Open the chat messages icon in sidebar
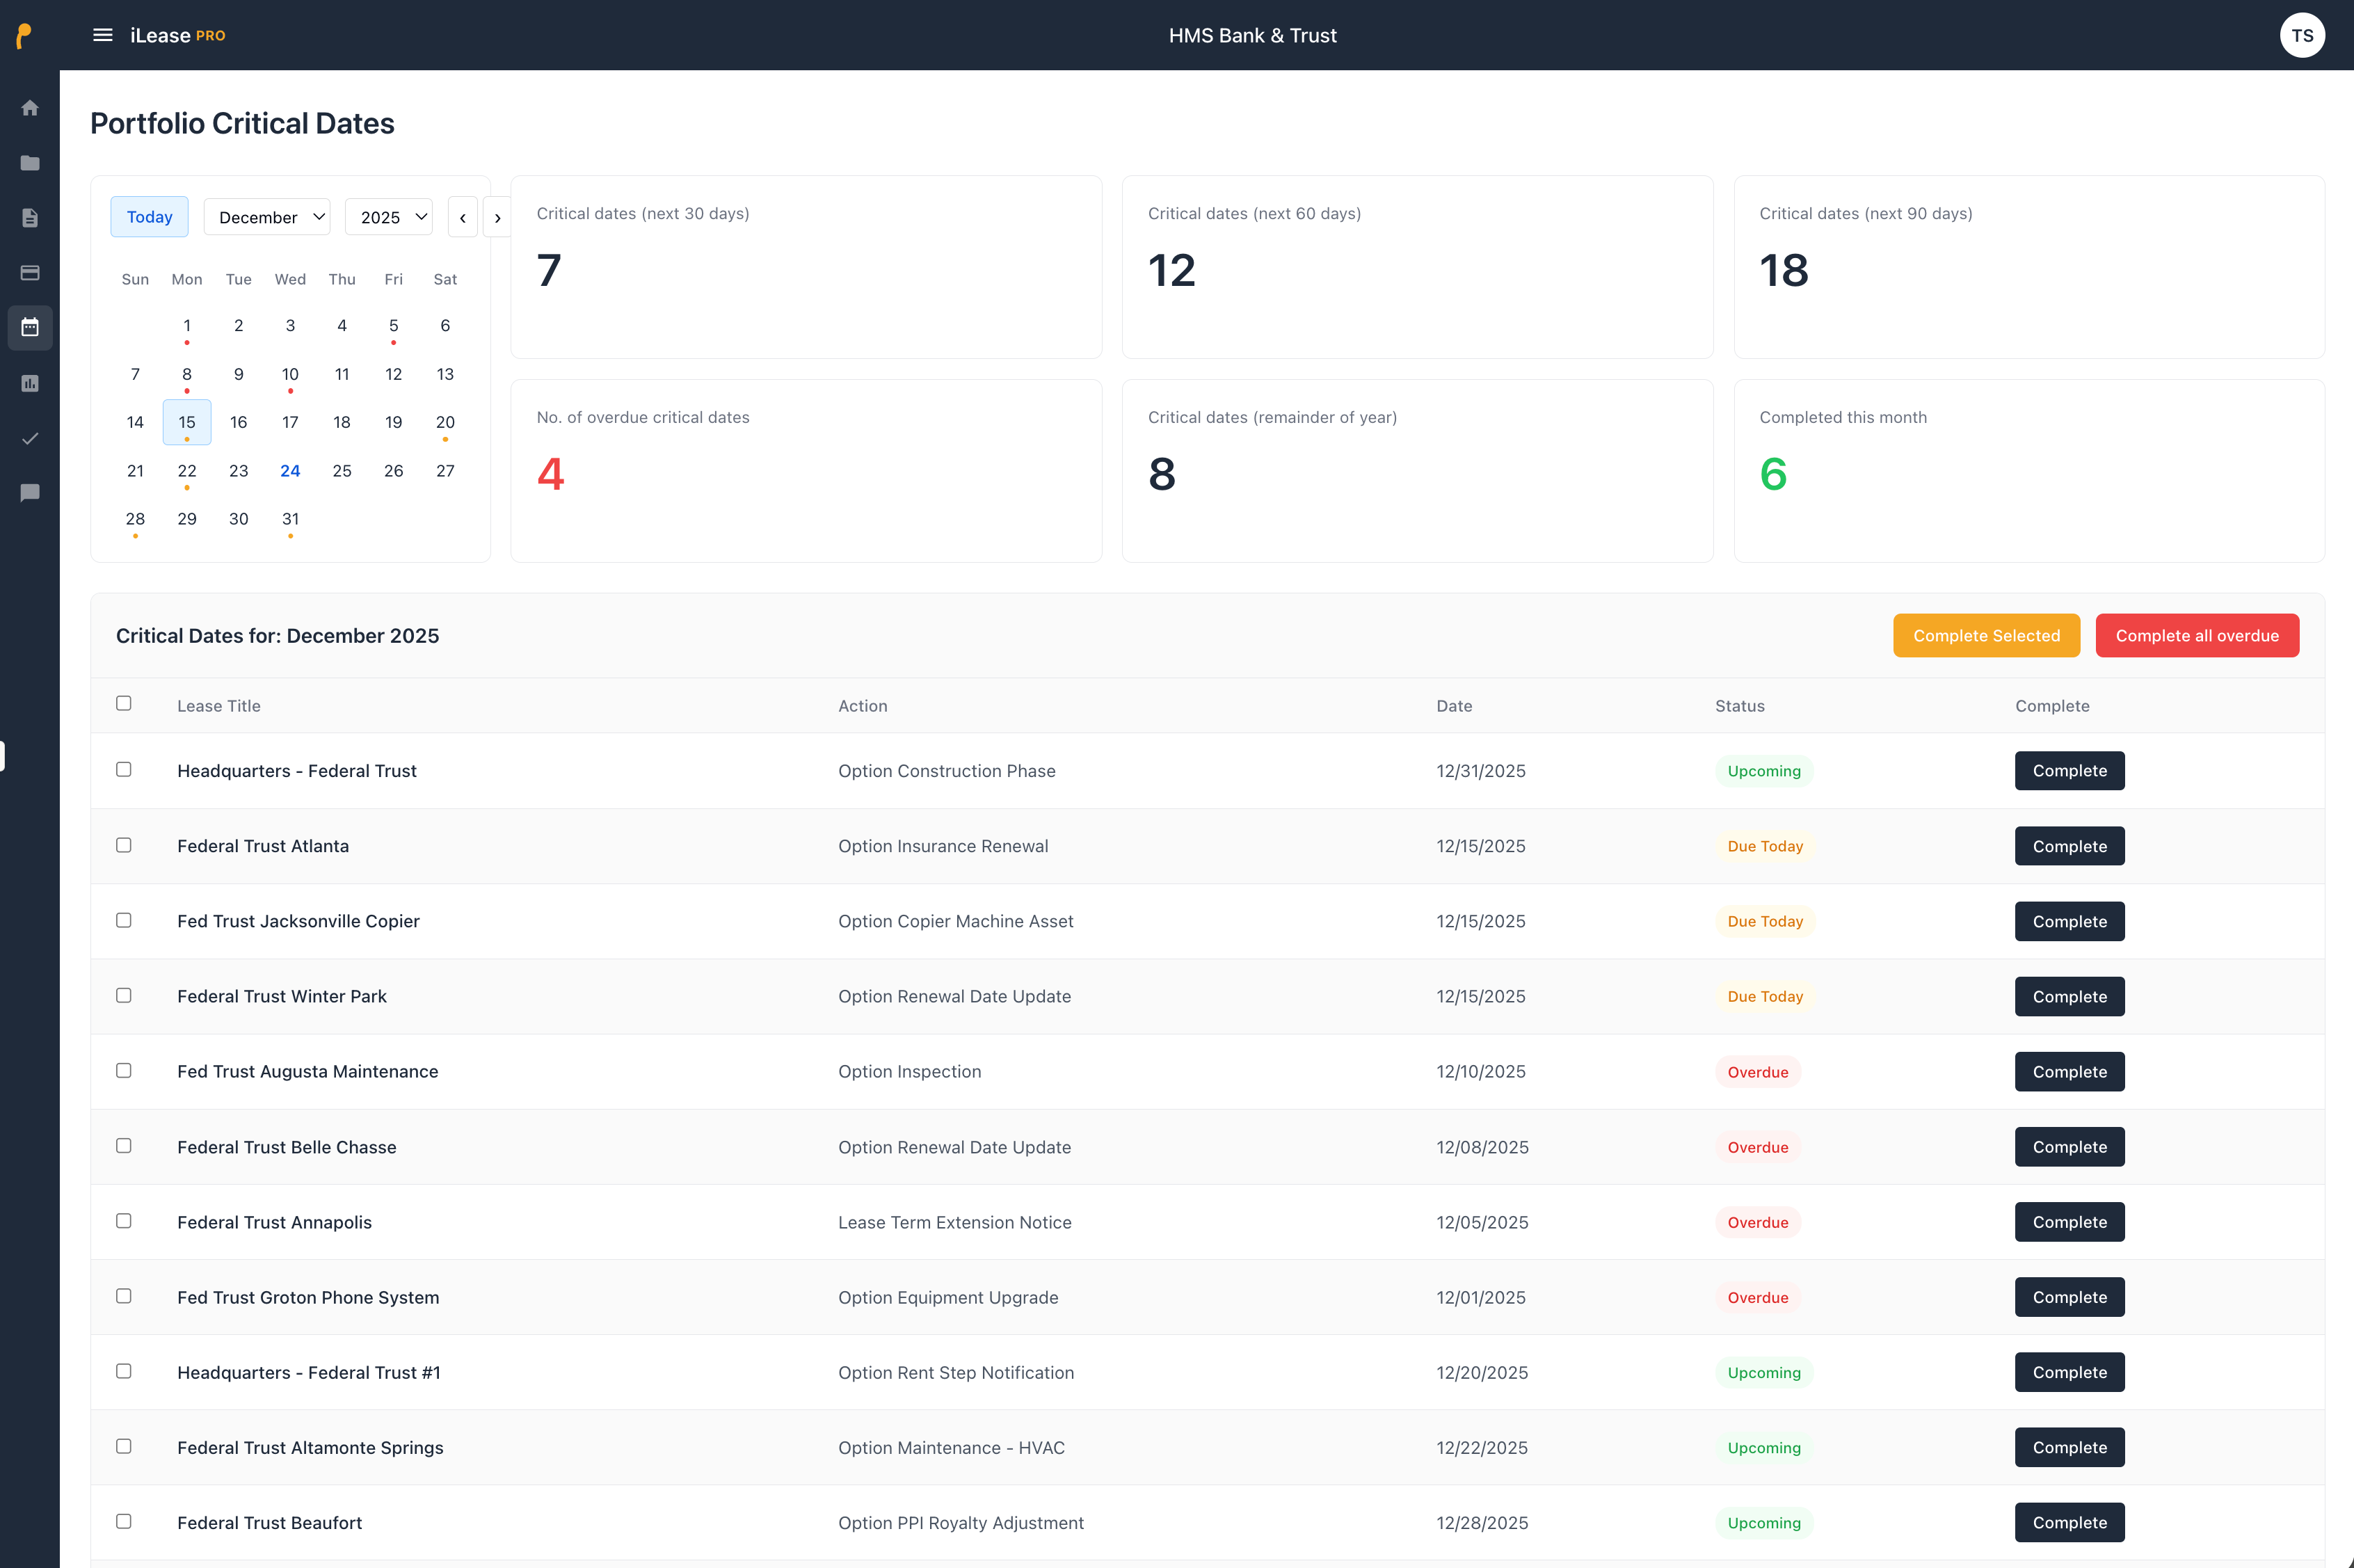 tap(30, 492)
